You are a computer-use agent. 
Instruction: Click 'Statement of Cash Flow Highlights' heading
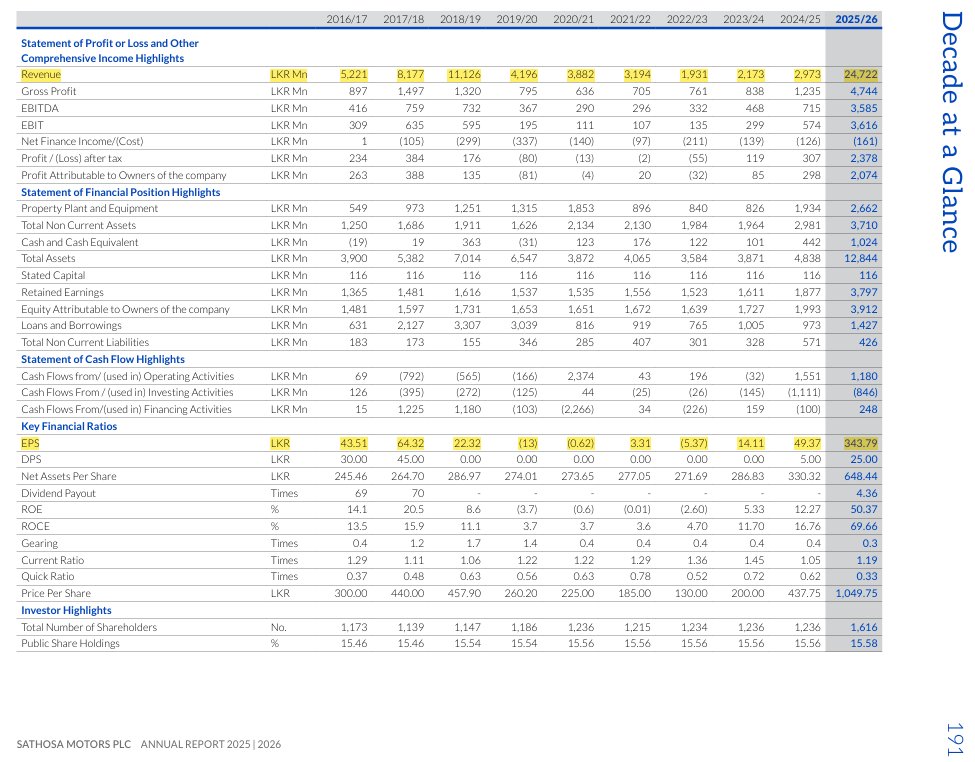click(x=103, y=360)
